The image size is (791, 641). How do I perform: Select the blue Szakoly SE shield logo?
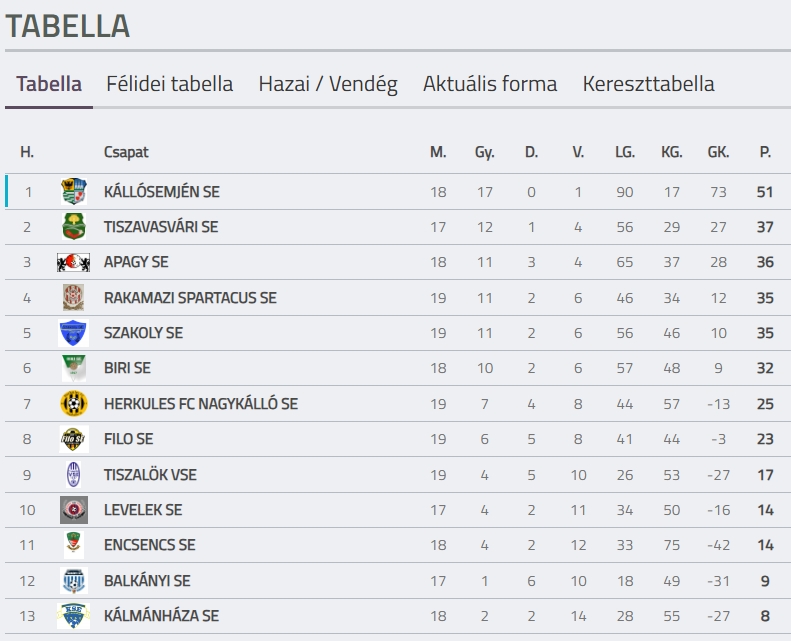74,333
